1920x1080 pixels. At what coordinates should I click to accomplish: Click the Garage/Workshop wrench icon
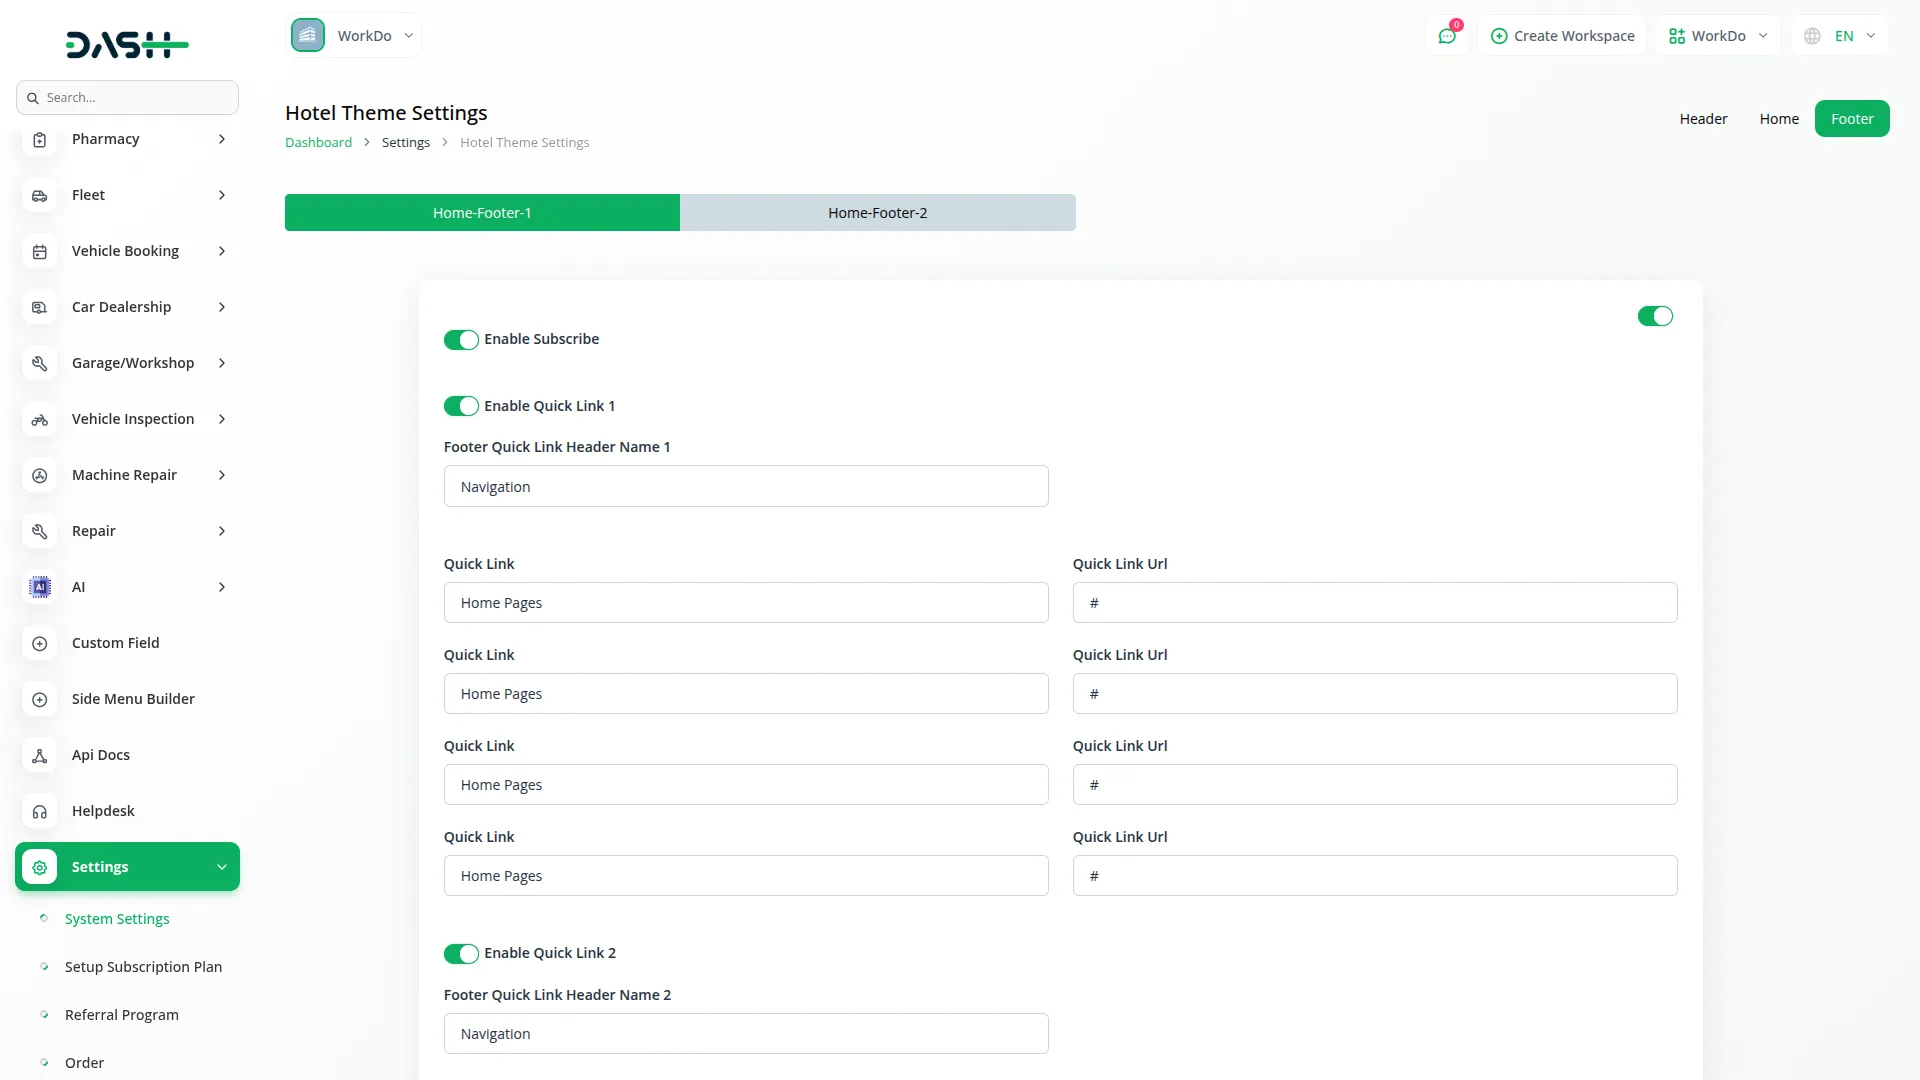40,364
